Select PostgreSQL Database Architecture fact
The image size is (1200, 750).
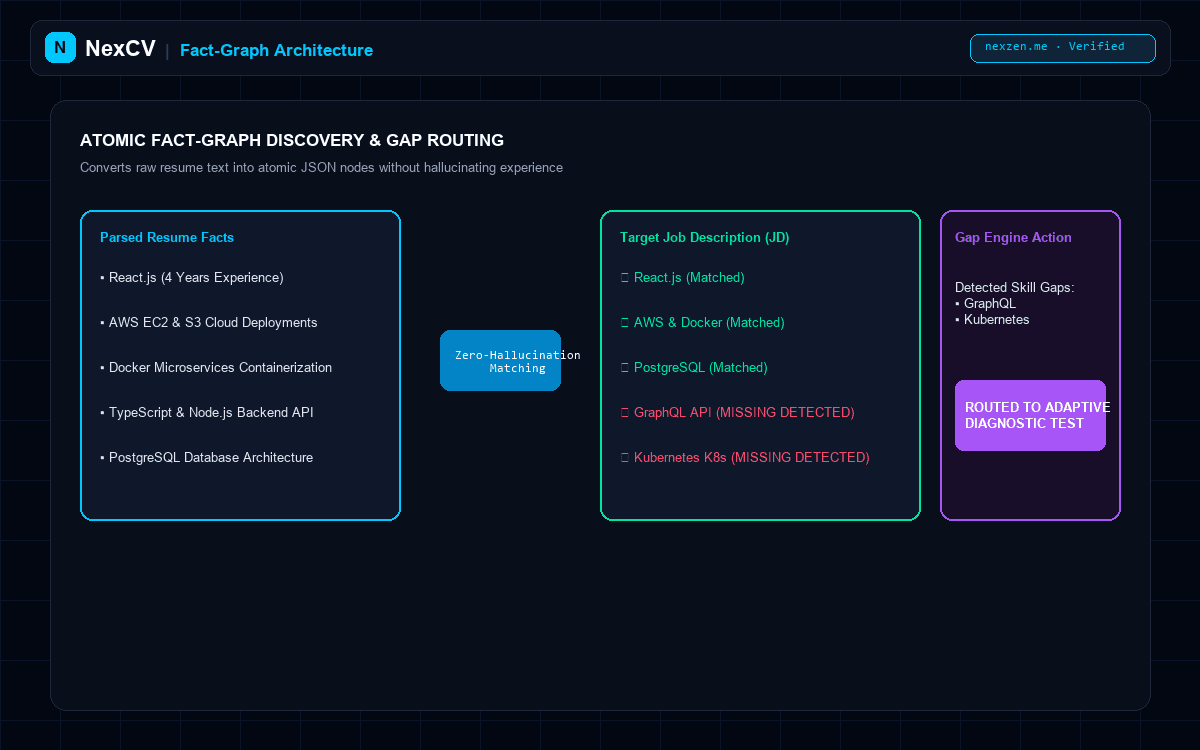[x=207, y=457]
